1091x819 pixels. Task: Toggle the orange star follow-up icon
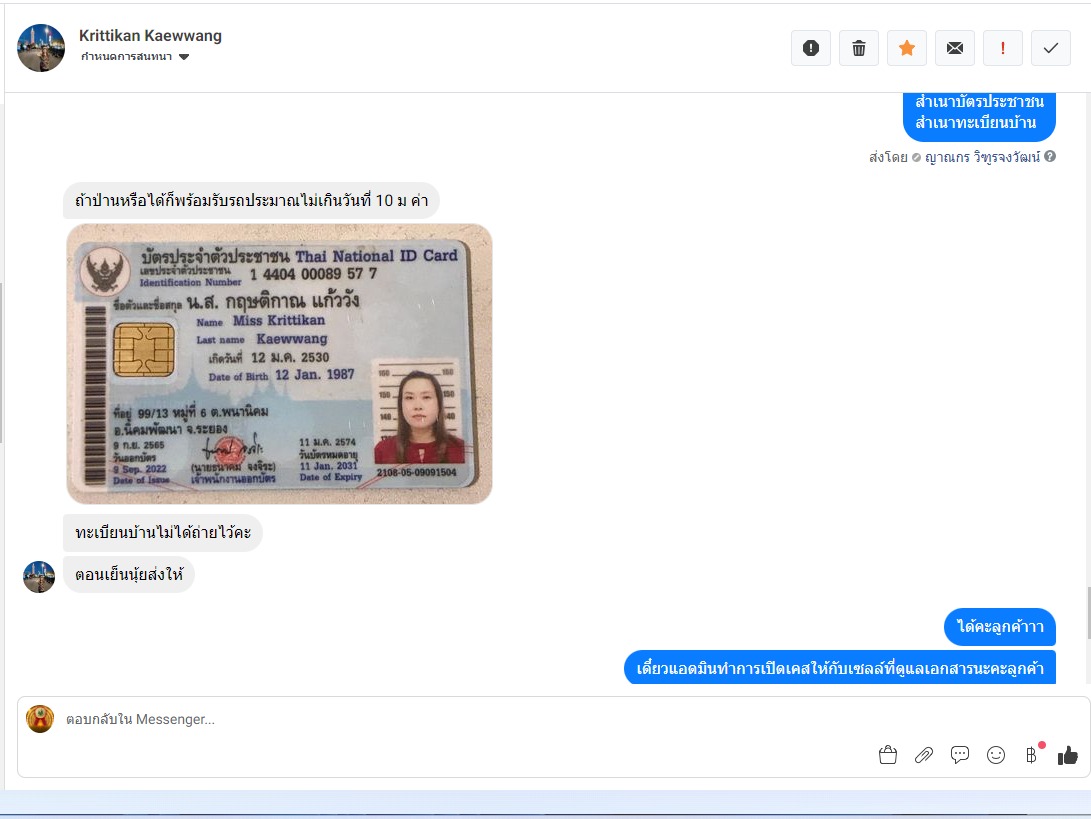tap(907, 48)
